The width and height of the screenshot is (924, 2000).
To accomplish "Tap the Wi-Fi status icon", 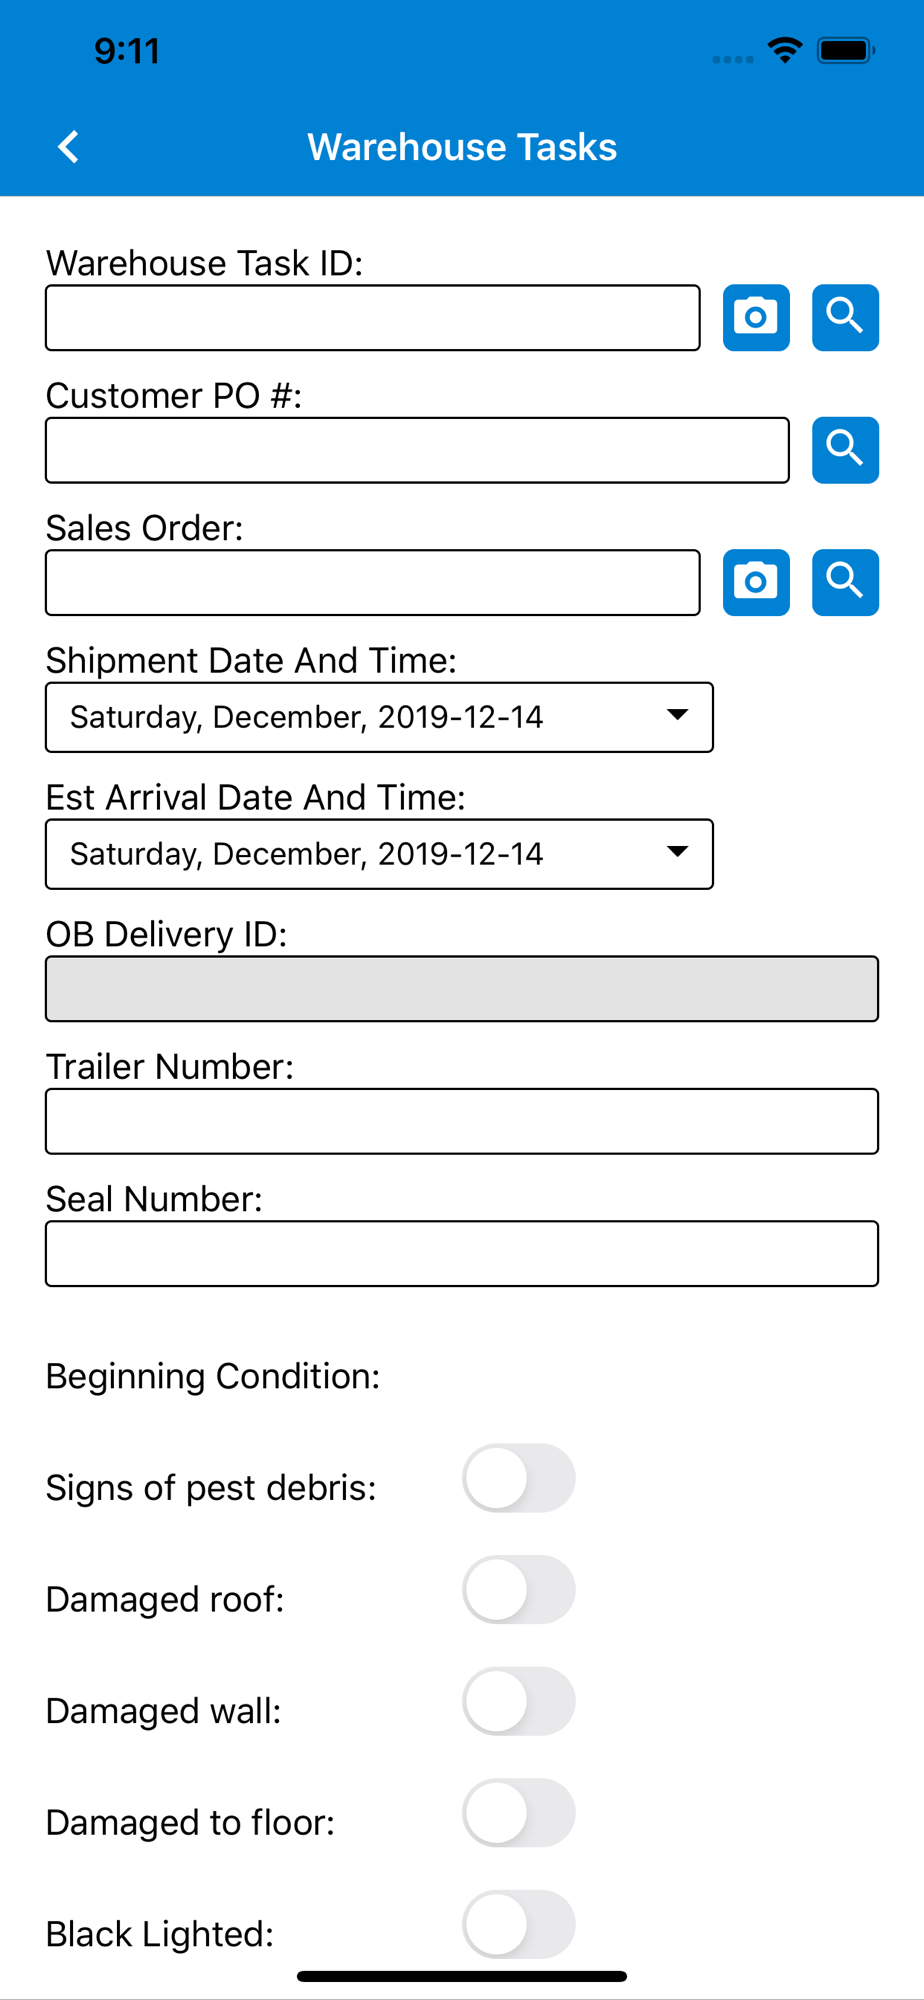I will (785, 50).
